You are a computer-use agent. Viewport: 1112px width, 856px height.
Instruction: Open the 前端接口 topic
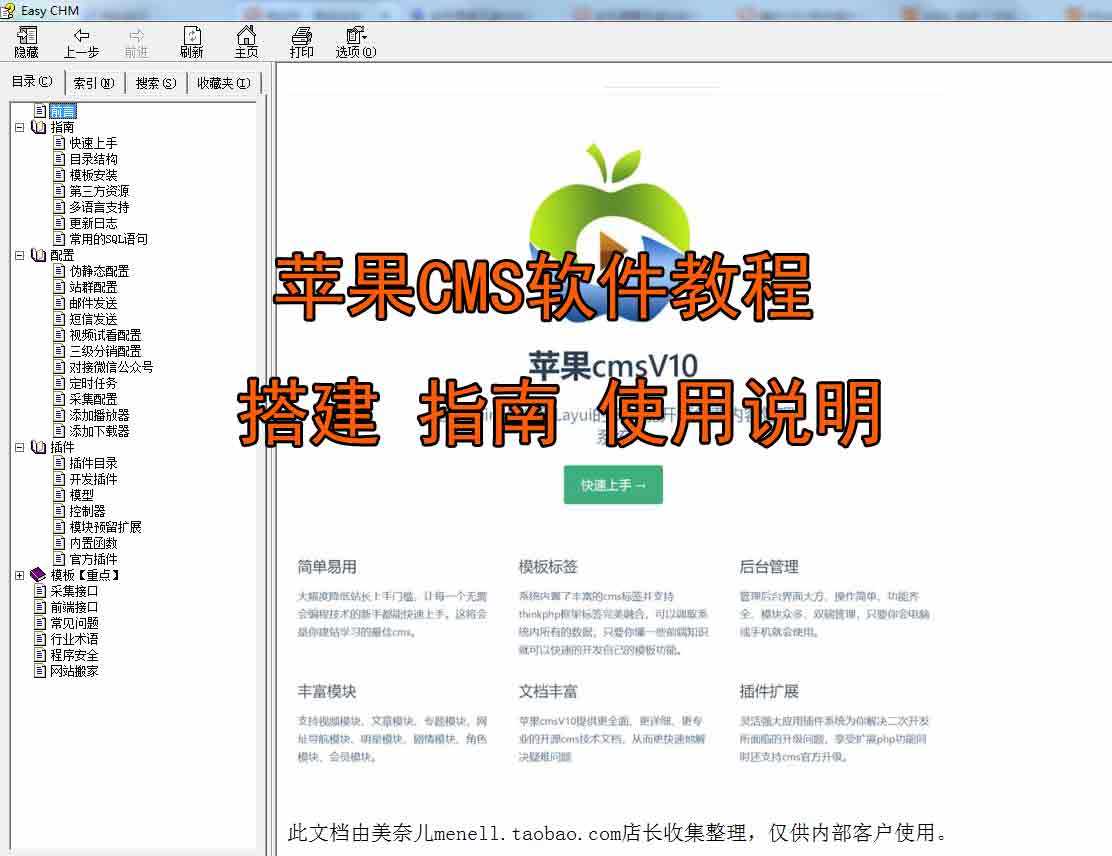pyautogui.click(x=74, y=607)
